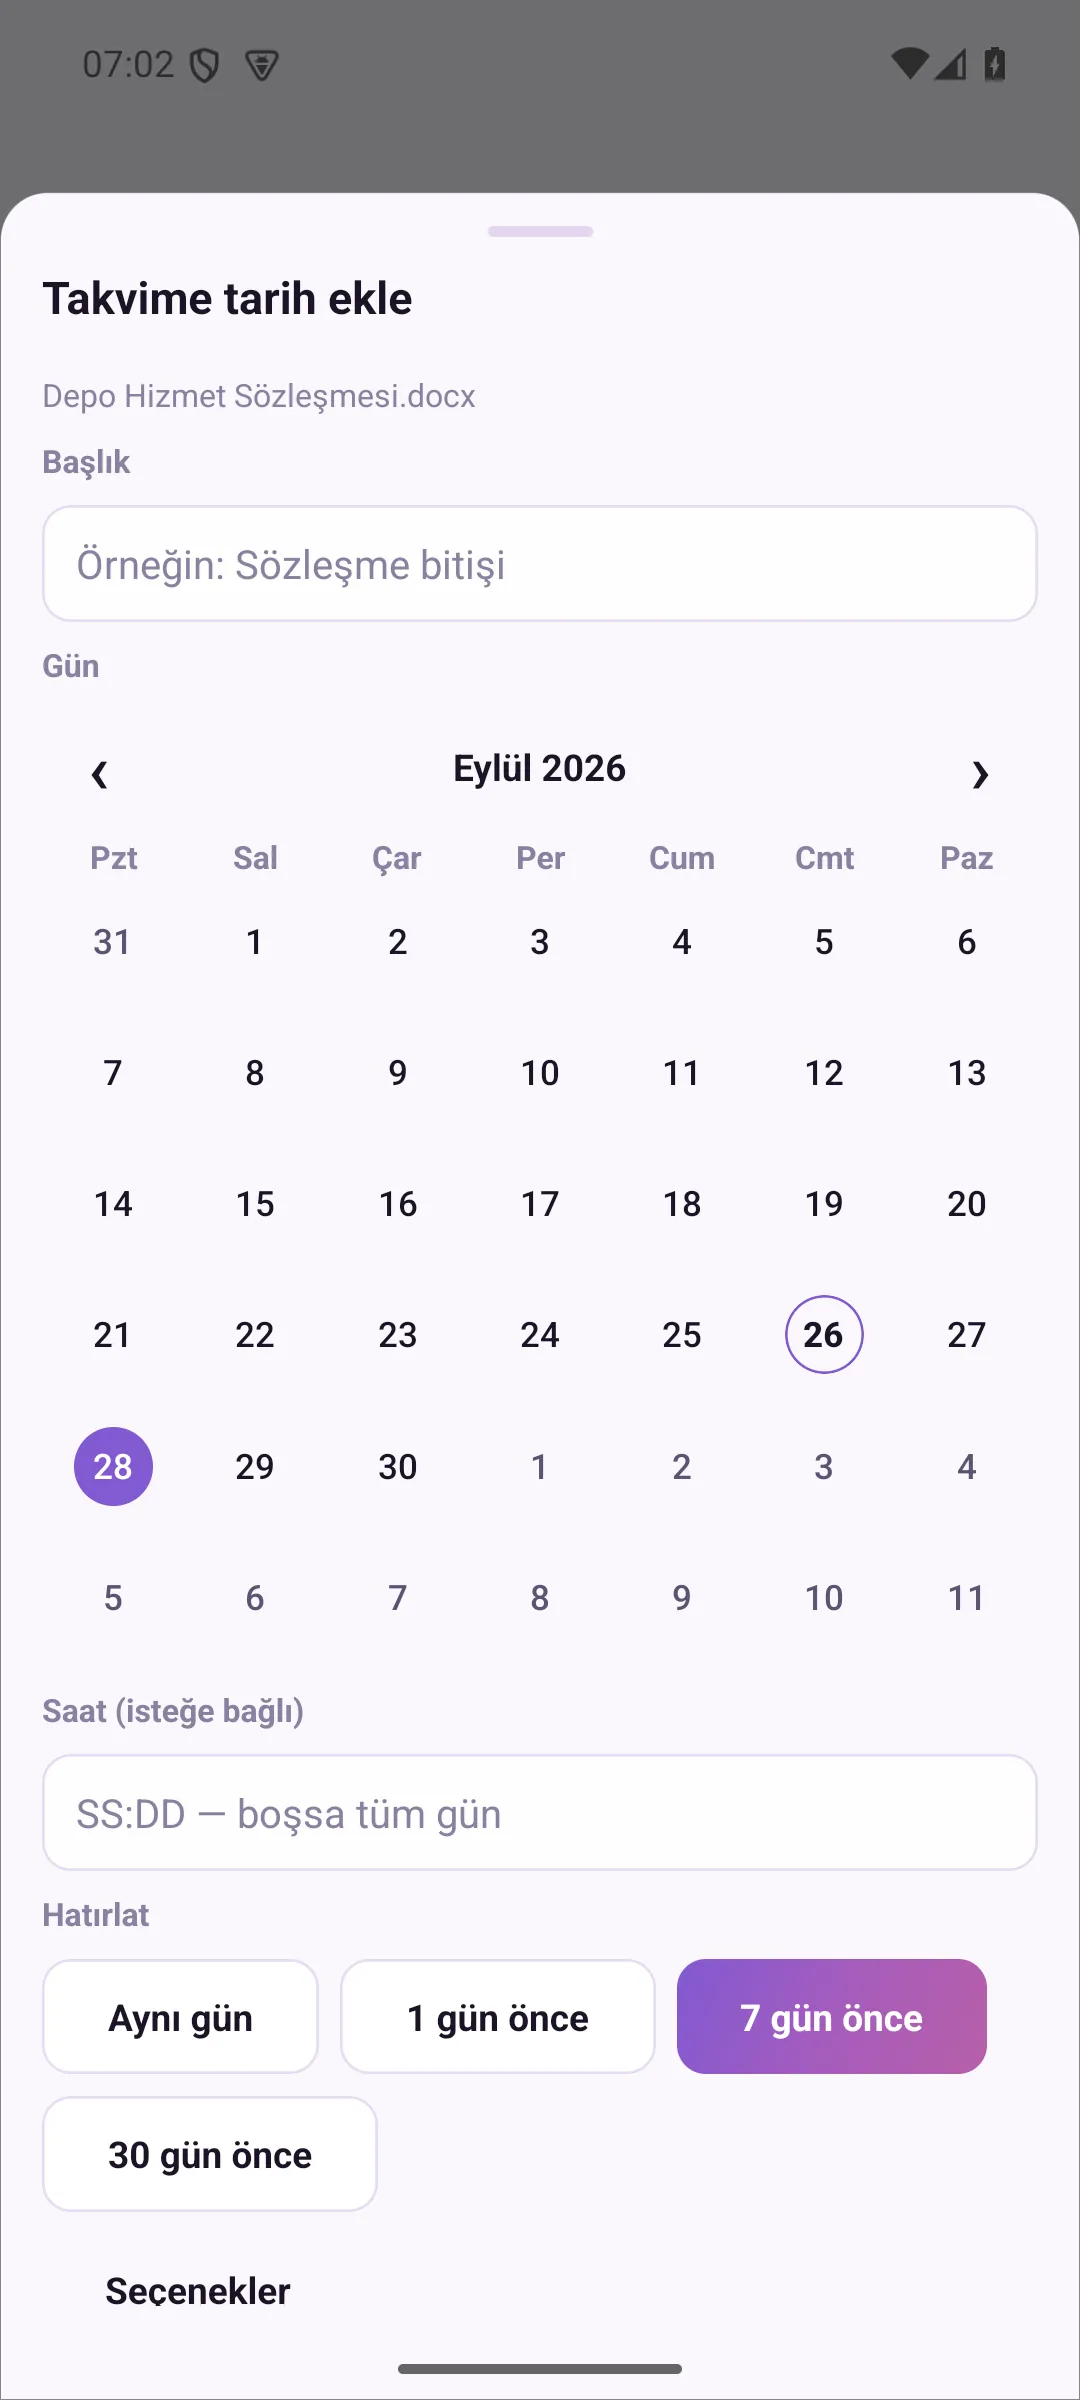Pick September 26 outlined in the calendar
This screenshot has width=1080, height=2400.
click(824, 1335)
